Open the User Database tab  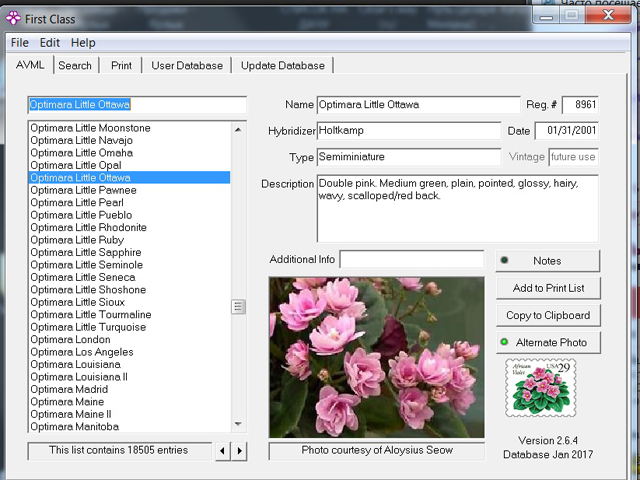point(187,66)
